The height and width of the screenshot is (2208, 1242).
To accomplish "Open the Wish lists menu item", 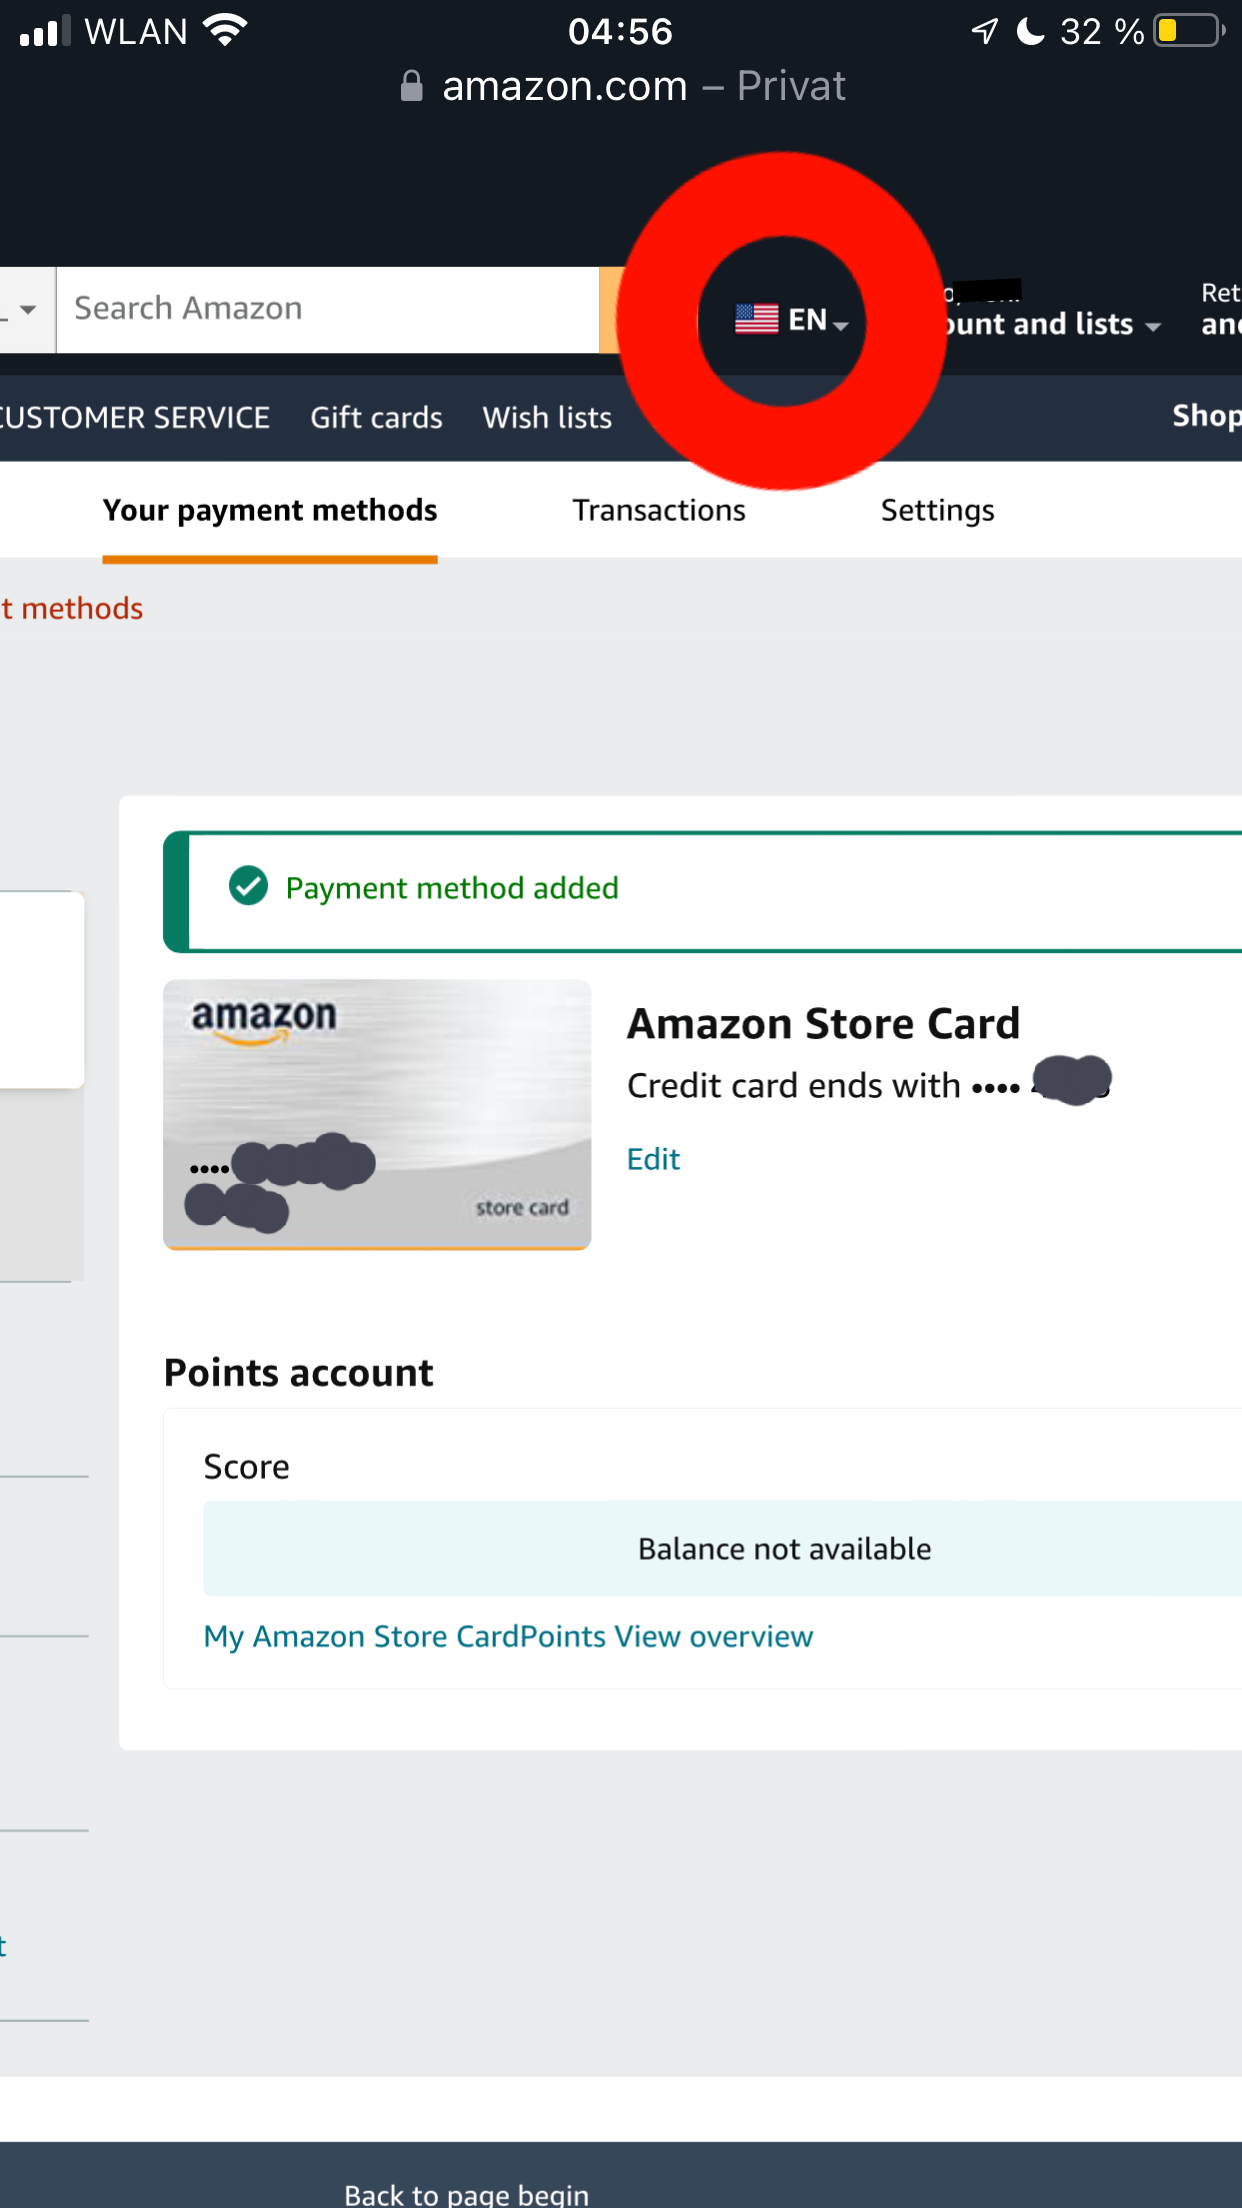I will click(x=546, y=417).
